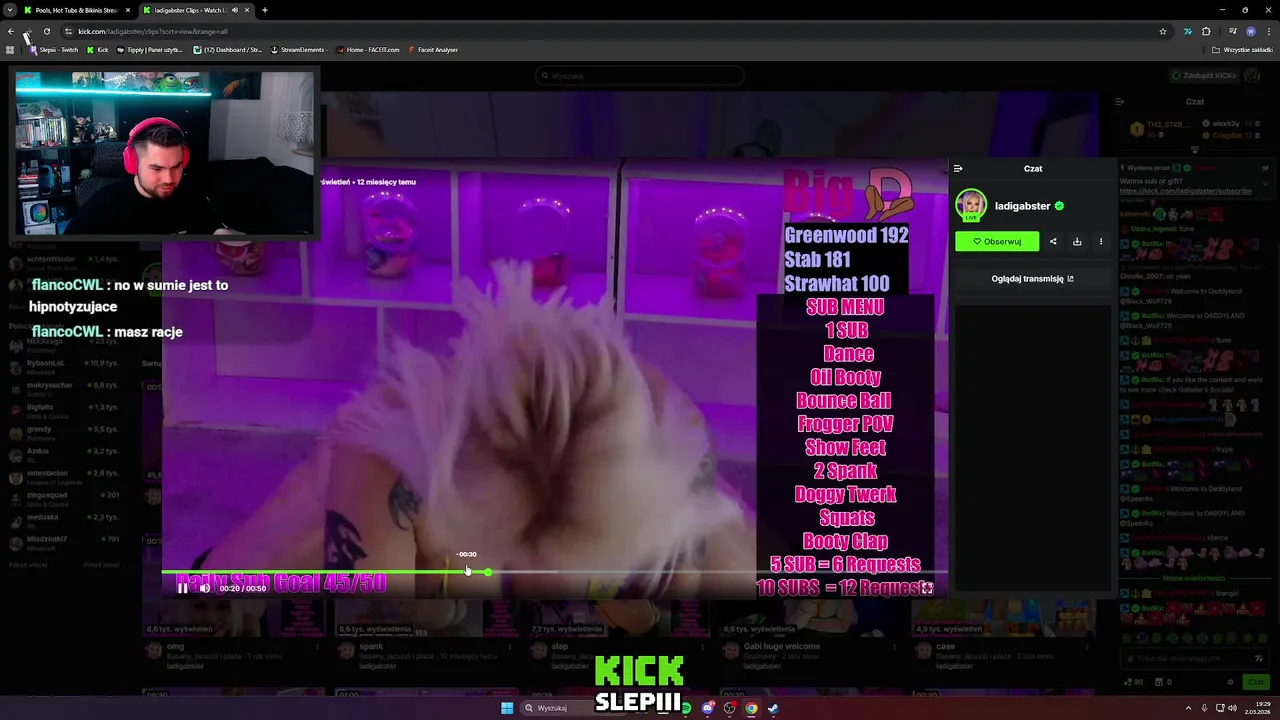The width and height of the screenshot is (1280, 720).
Task: Open the Home - FACEIT.com bookmark
Action: [368, 49]
